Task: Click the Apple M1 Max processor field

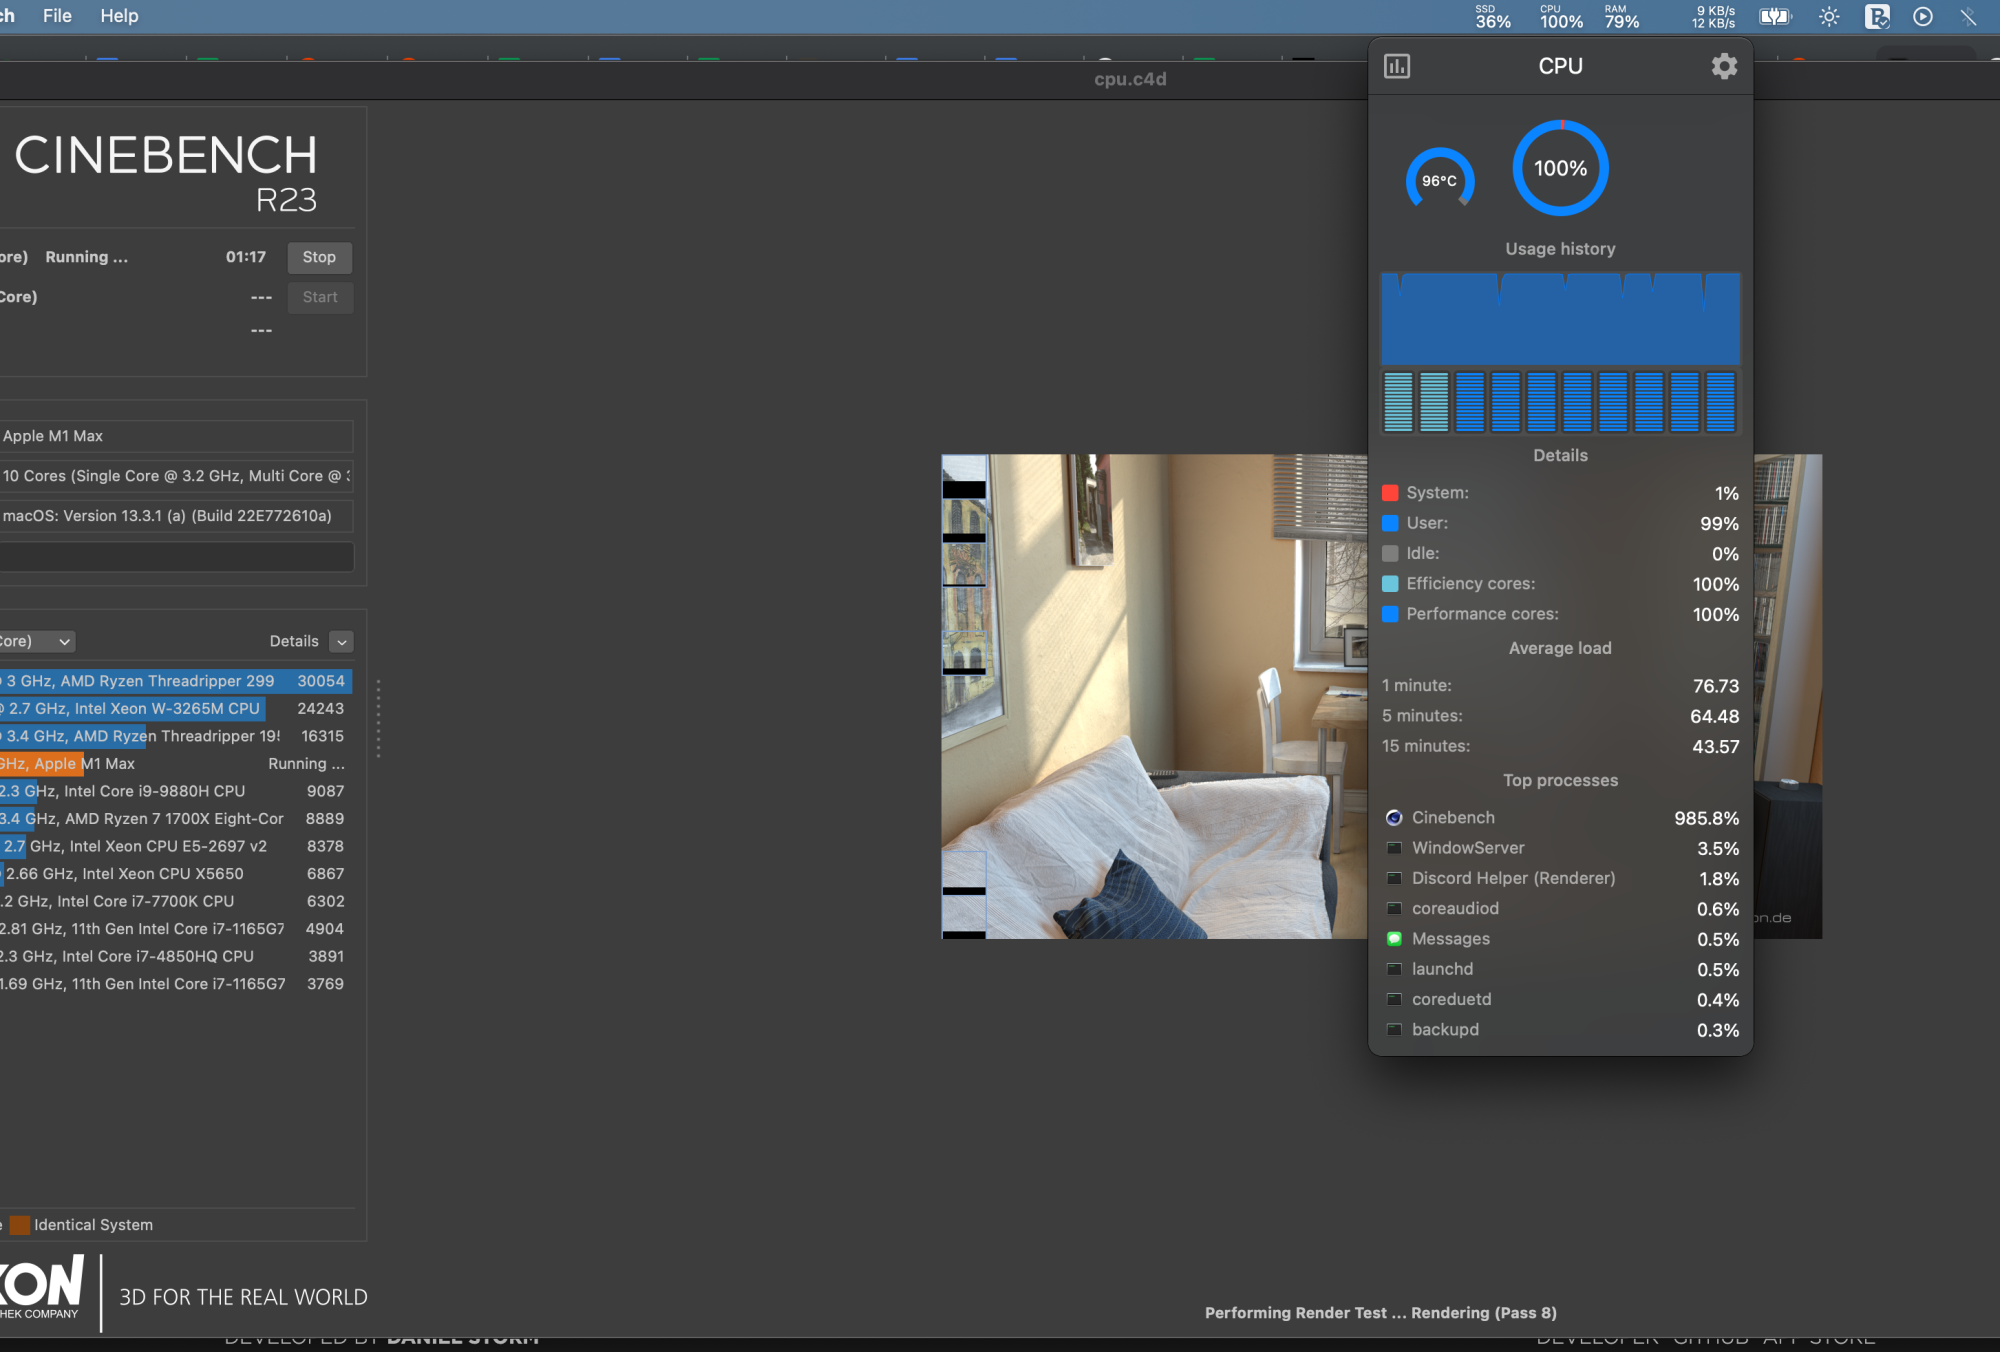Action: click(176, 436)
